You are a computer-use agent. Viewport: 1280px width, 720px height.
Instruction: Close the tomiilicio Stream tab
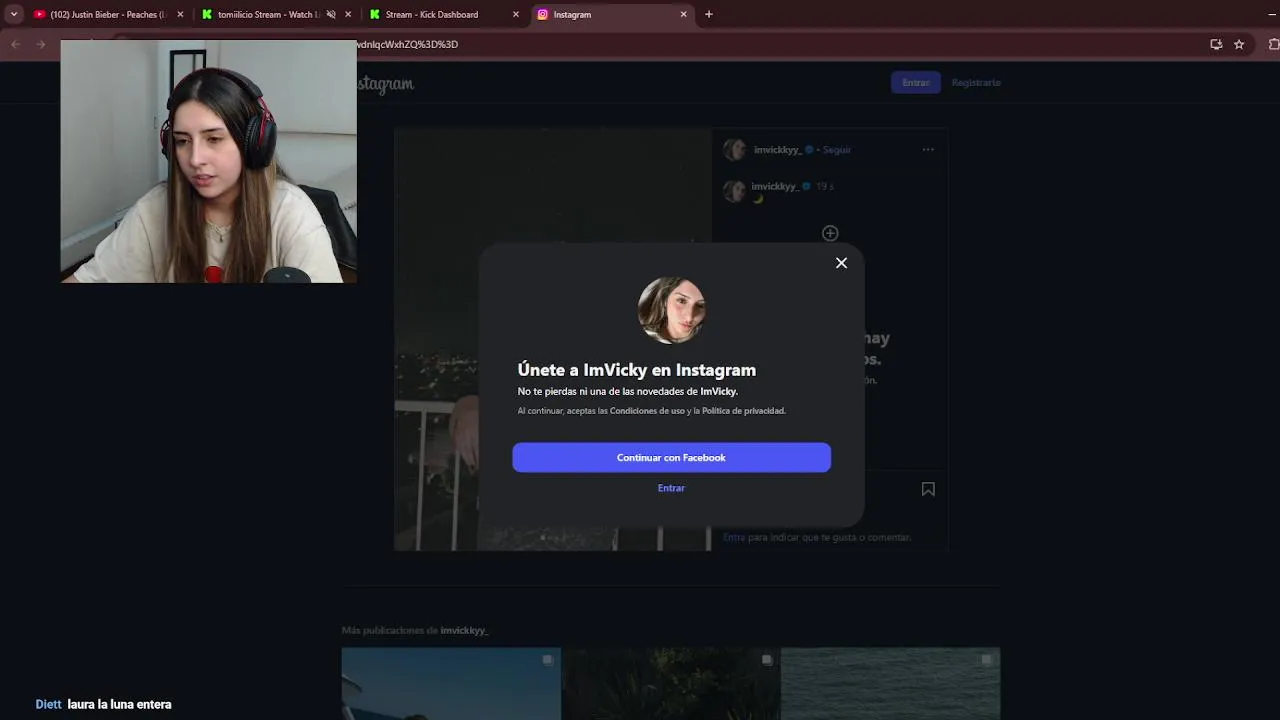(348, 14)
